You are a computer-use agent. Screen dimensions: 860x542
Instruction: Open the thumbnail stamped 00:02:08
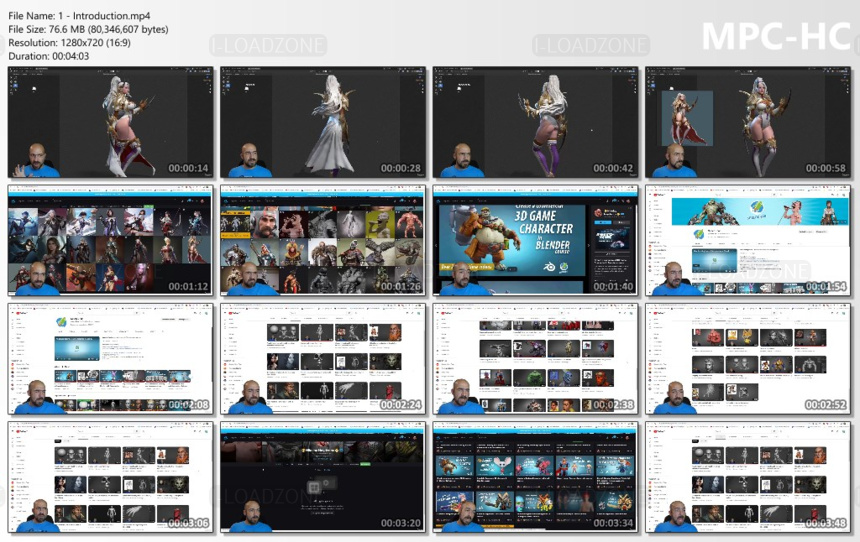[x=111, y=359]
